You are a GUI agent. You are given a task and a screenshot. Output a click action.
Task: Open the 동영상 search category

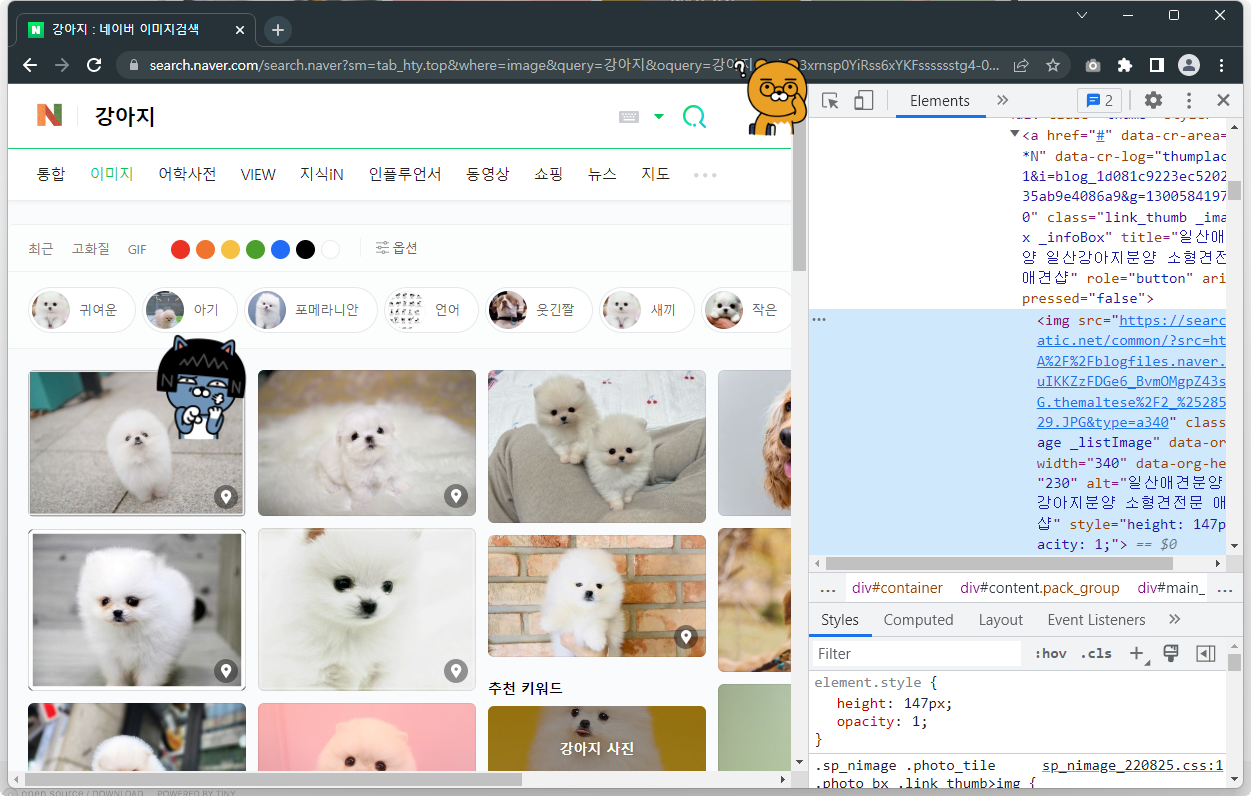click(x=487, y=174)
